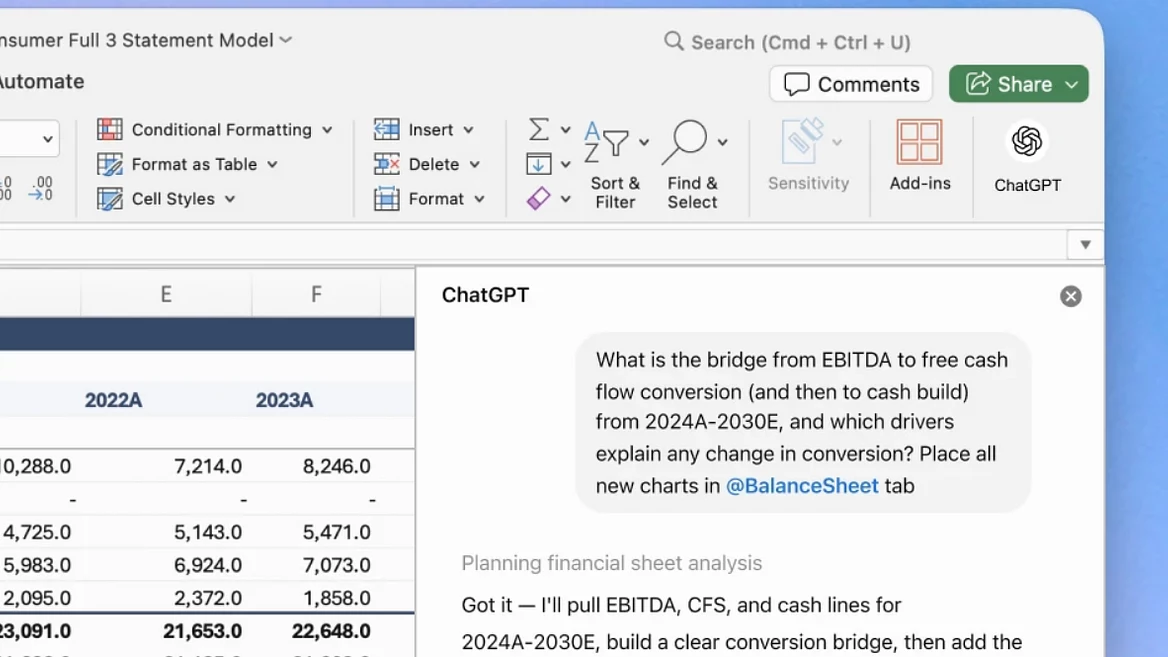The image size is (1168, 657).
Task: Expand Format as Table options
Action: [273, 165]
